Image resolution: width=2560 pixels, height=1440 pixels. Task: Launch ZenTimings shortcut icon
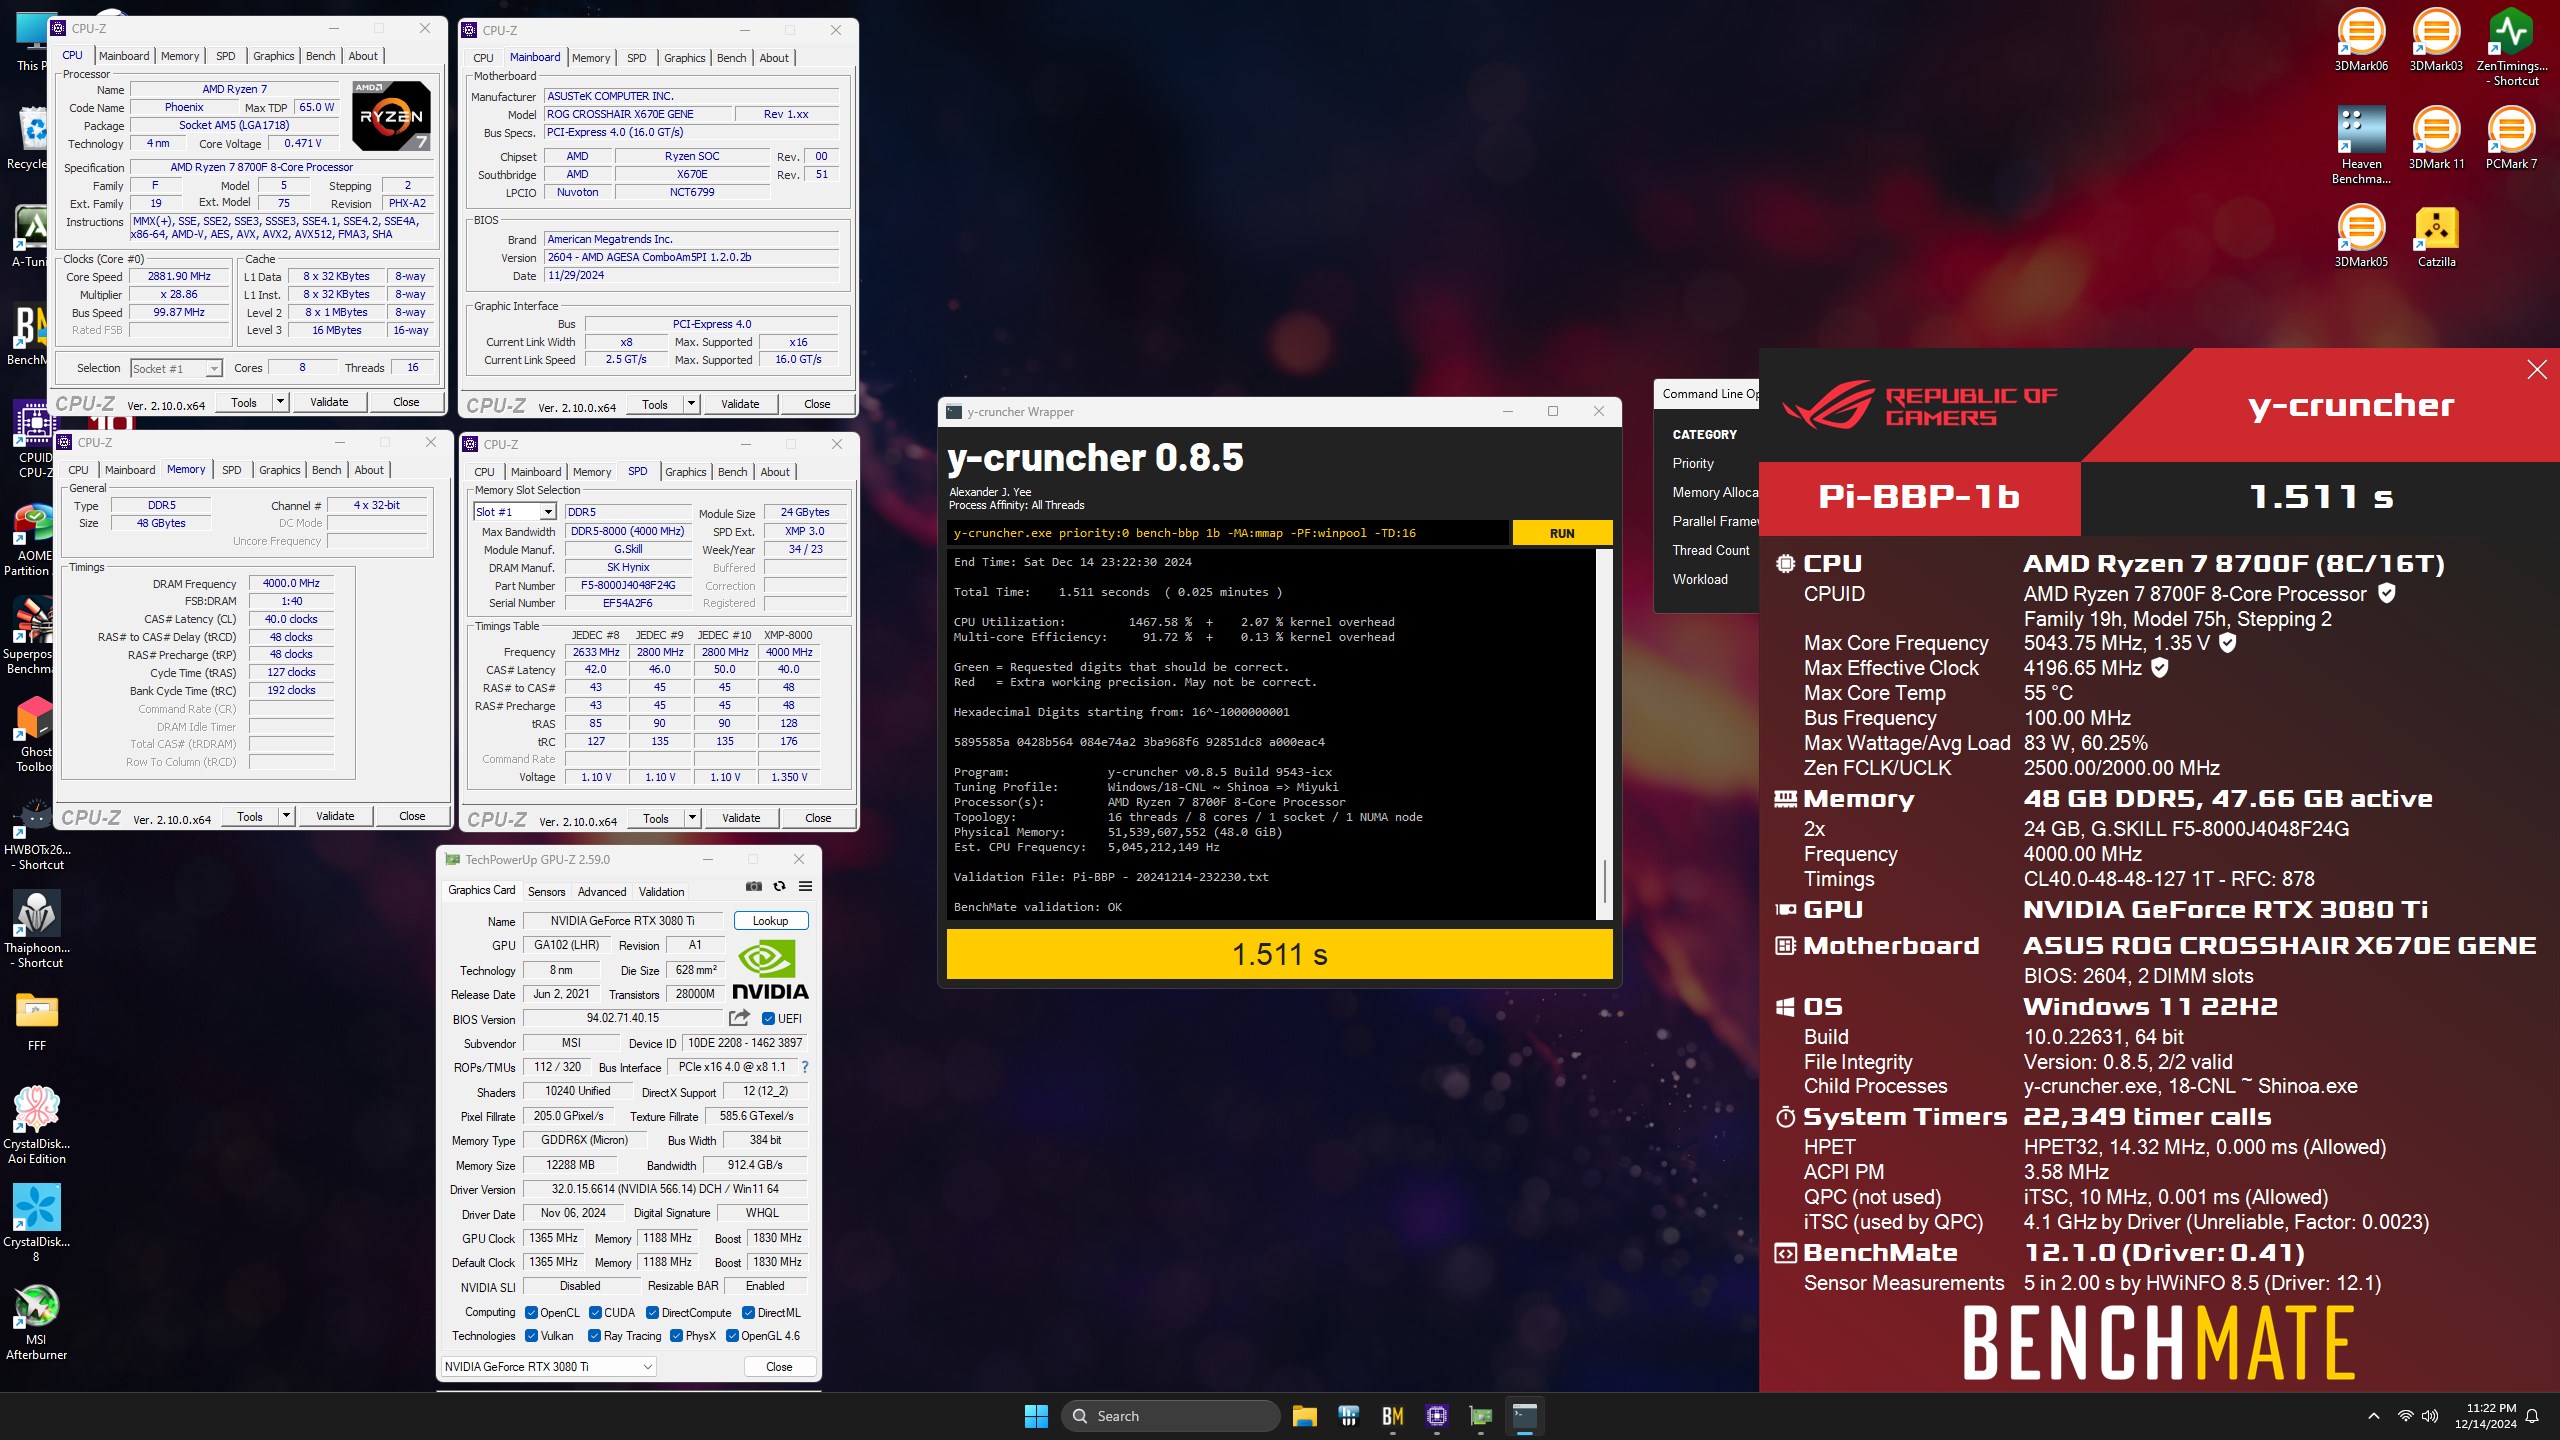[2511, 47]
